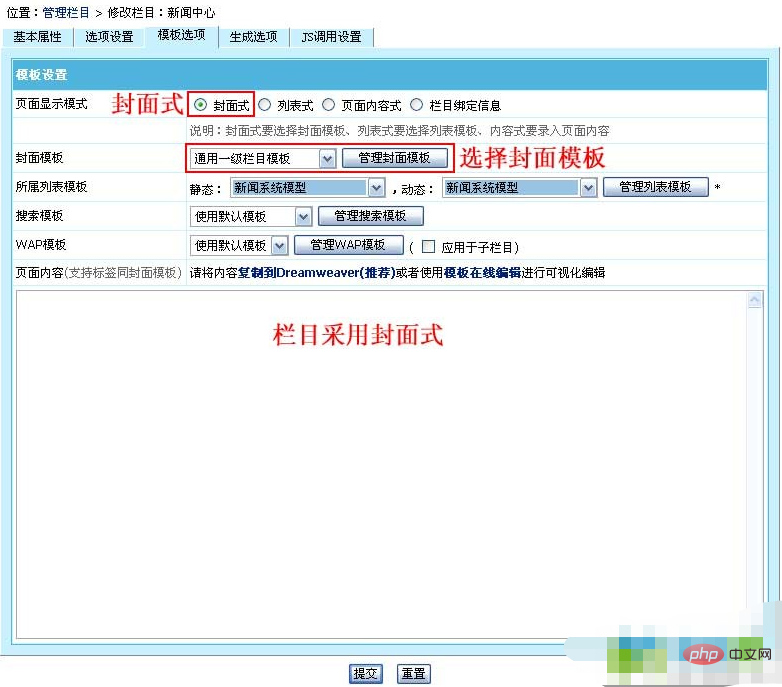Image resolution: width=782 pixels, height=687 pixels.
Task: Open the 管理栏目 breadcrumb link
Action: click(66, 12)
